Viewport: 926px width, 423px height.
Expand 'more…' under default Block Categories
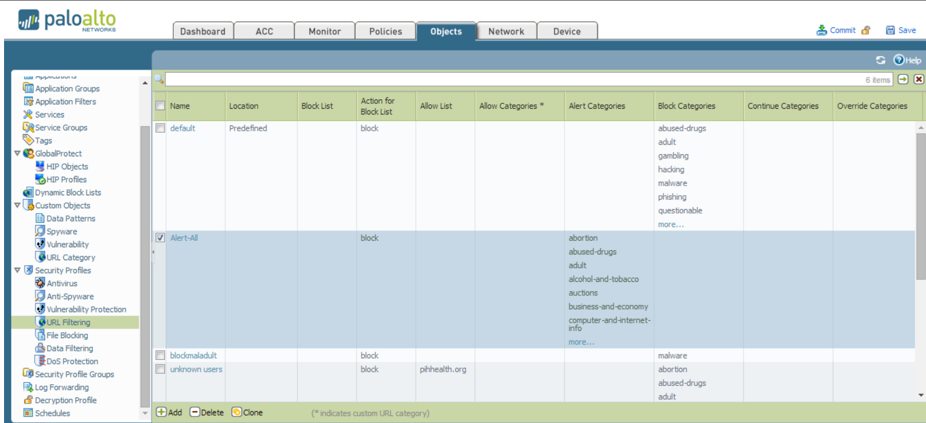coord(670,224)
